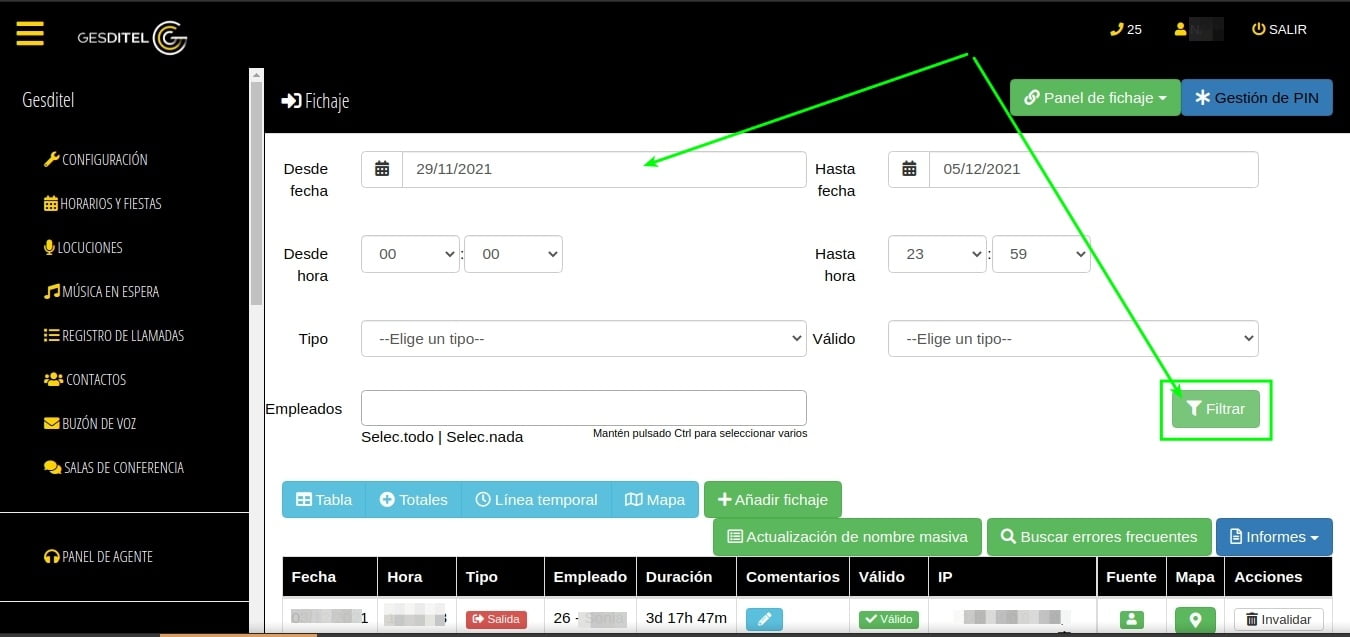Click the calendar icon beside Hasta fecha

[x=909, y=169]
